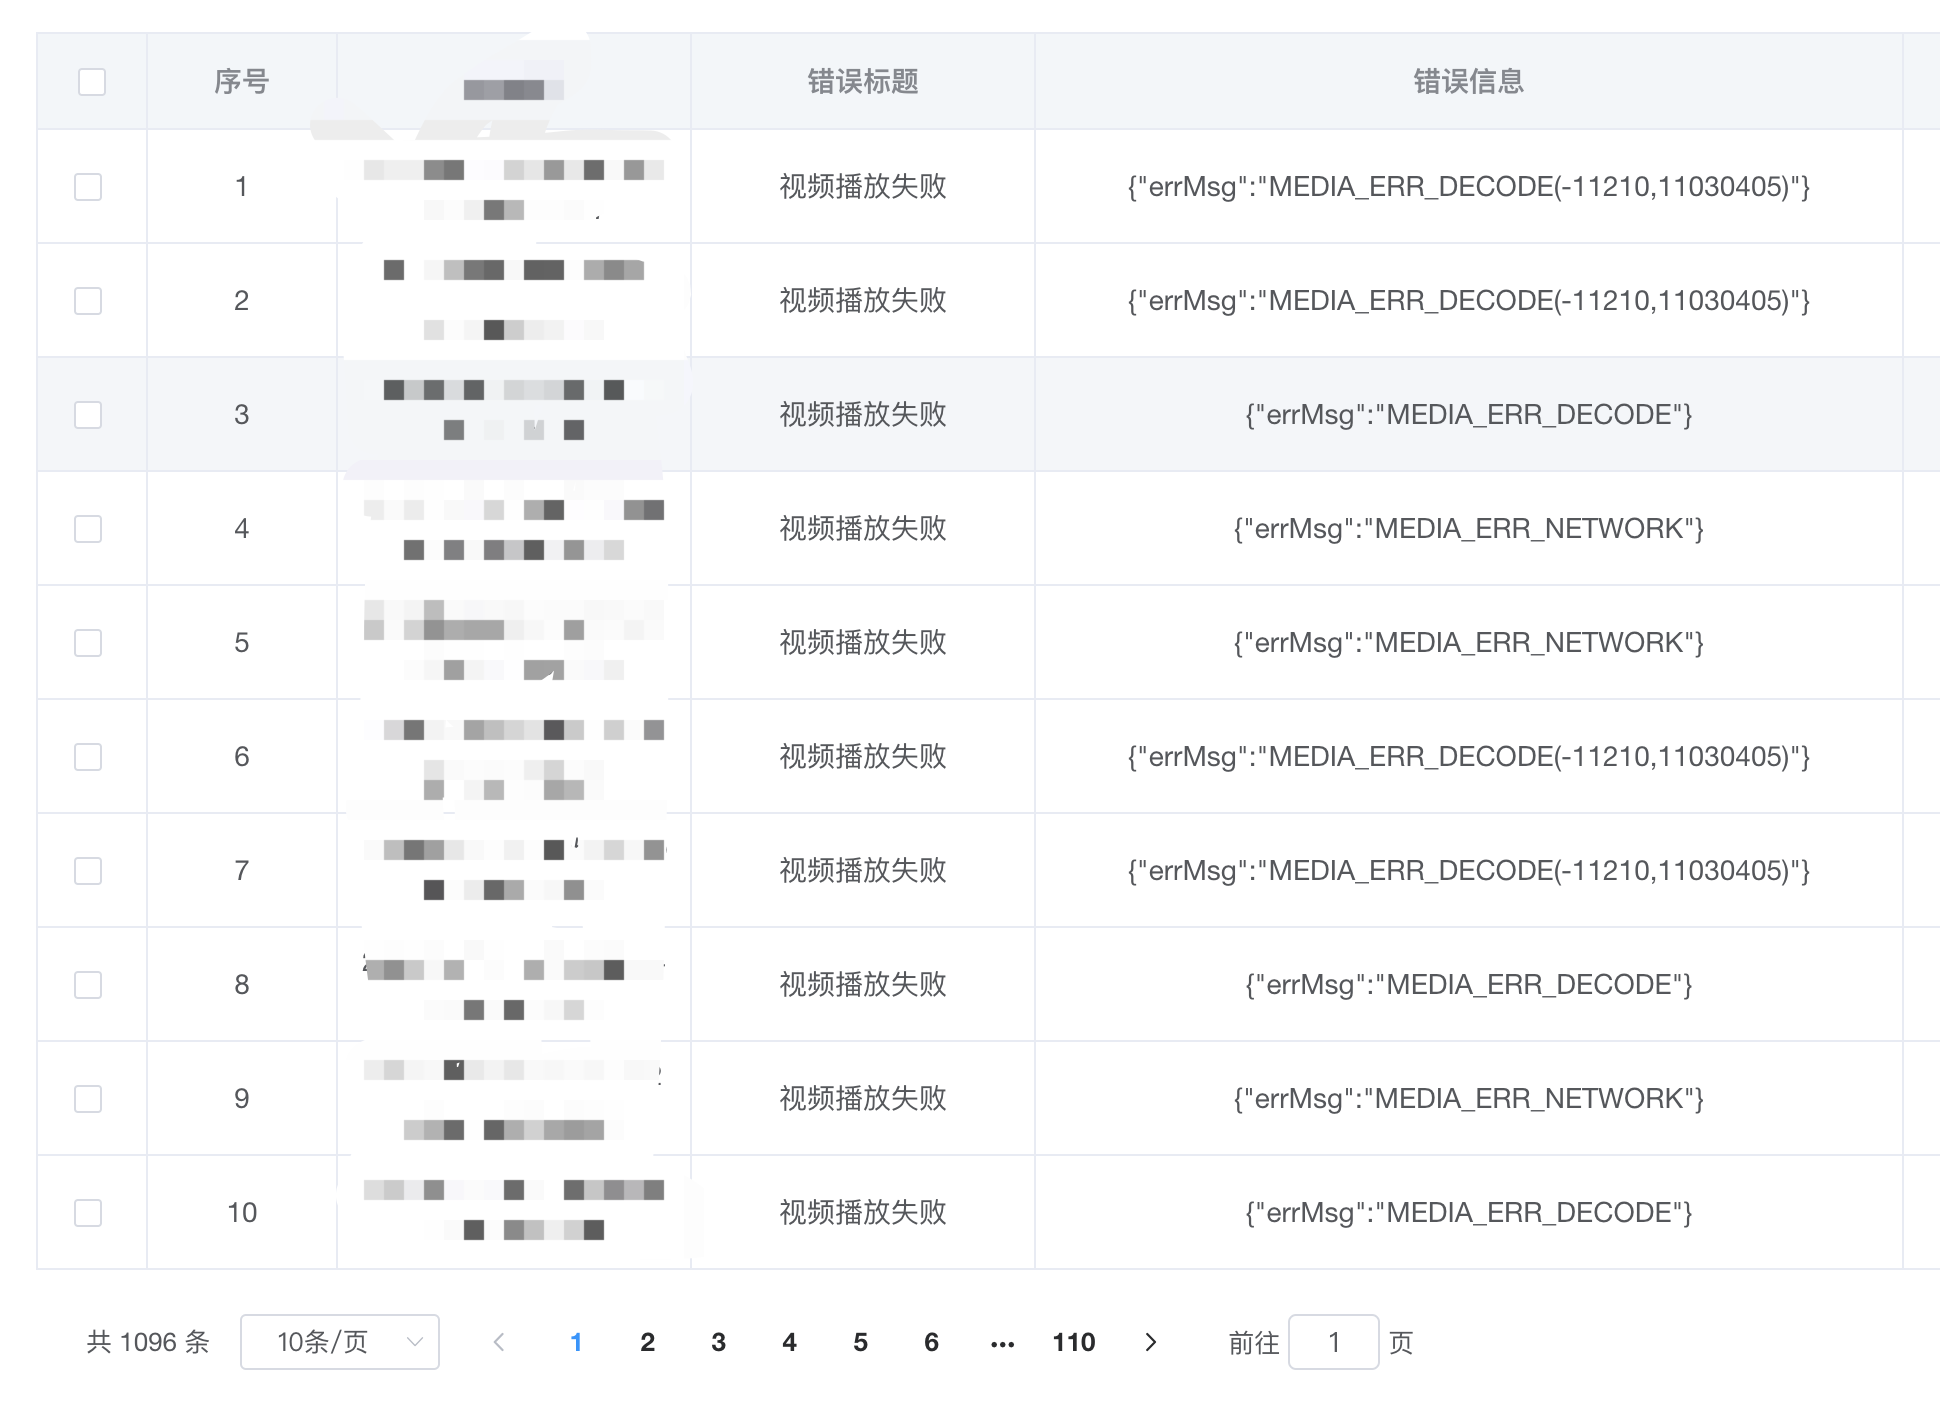Toggle the checkbox for row 10

tap(88, 1213)
